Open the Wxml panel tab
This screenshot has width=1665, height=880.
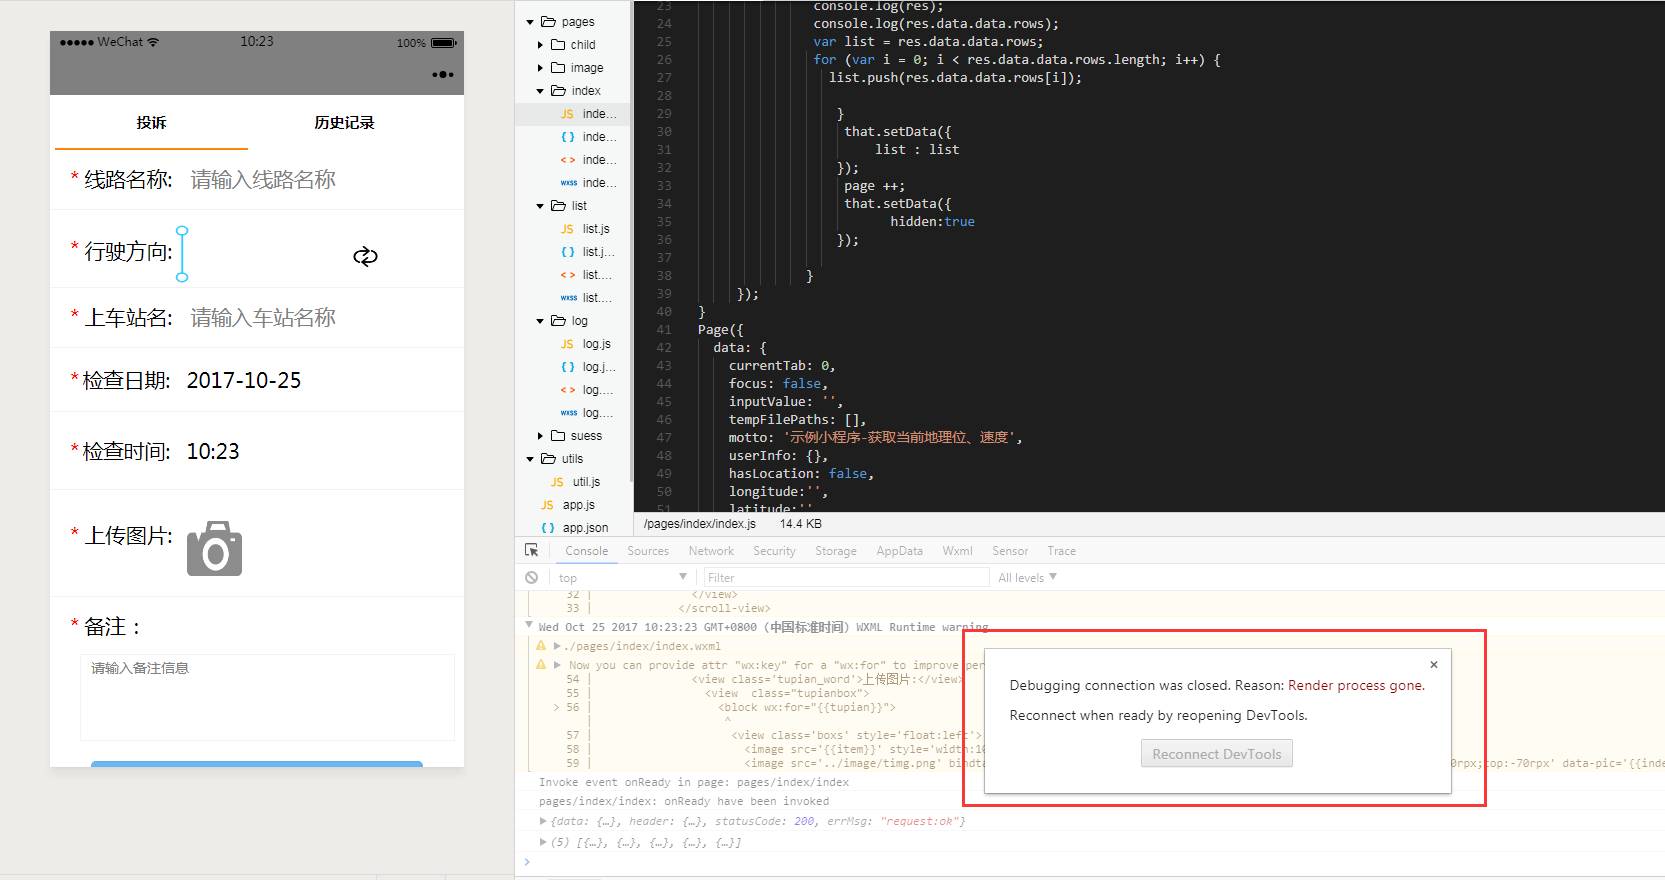[x=957, y=551]
